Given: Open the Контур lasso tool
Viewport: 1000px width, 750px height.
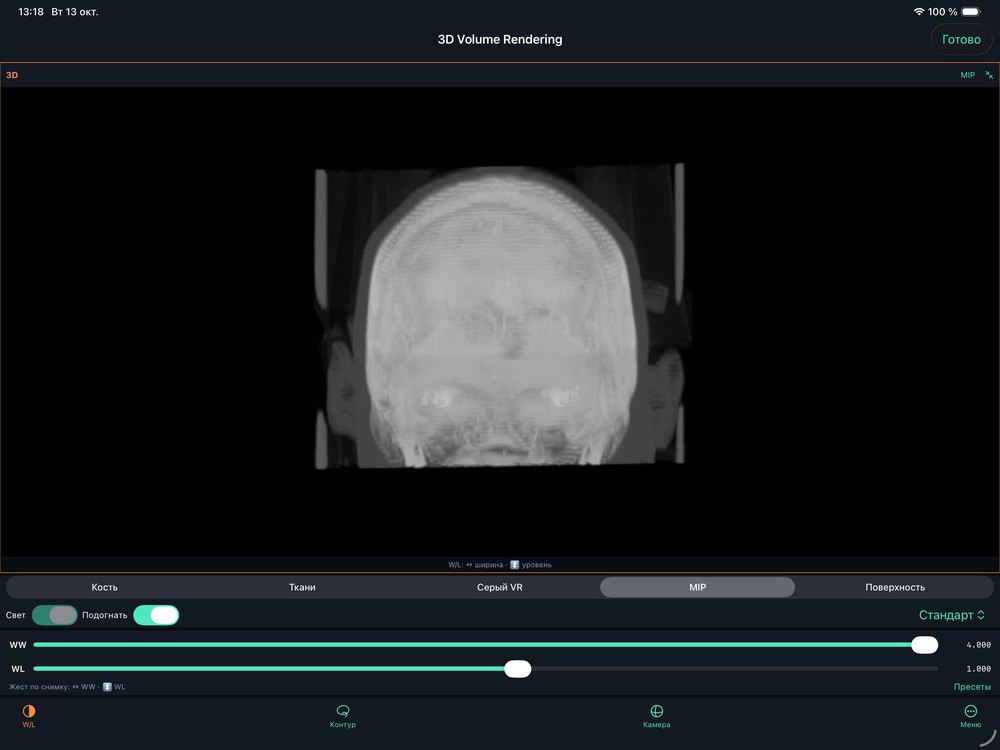Looking at the screenshot, I should click(x=342, y=711).
